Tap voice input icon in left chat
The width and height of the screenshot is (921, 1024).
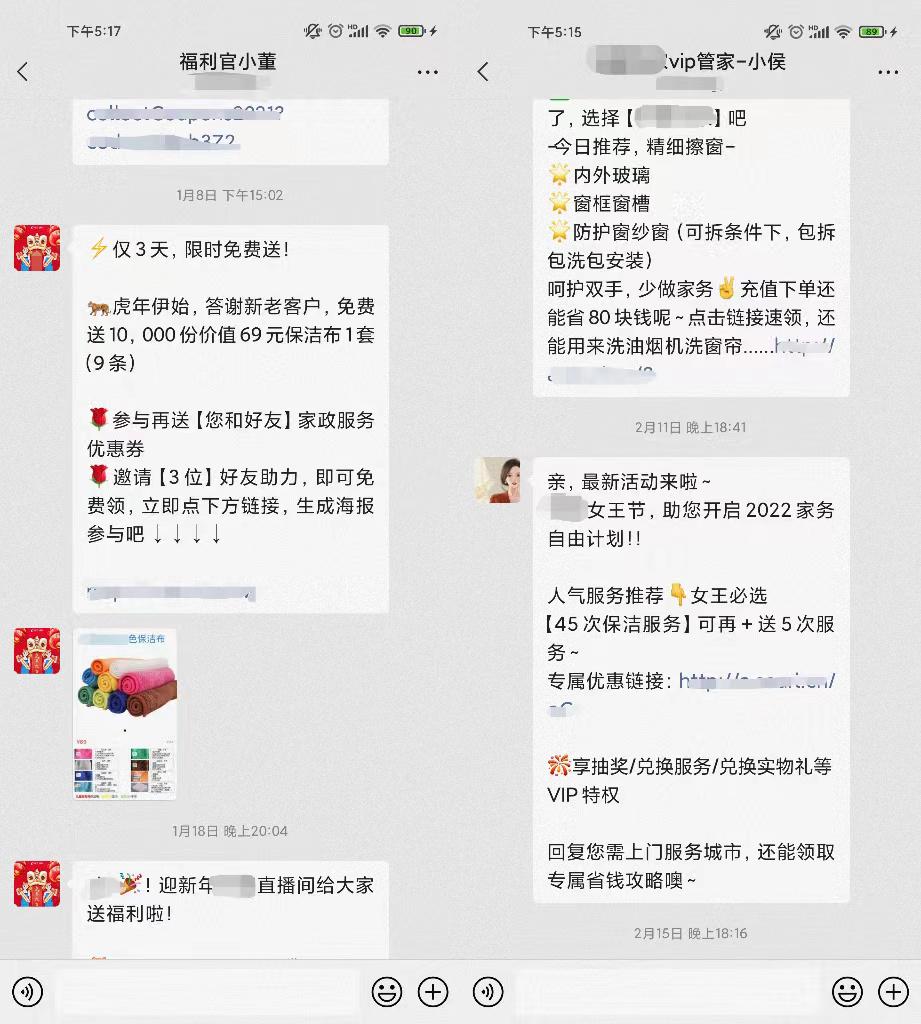28,992
